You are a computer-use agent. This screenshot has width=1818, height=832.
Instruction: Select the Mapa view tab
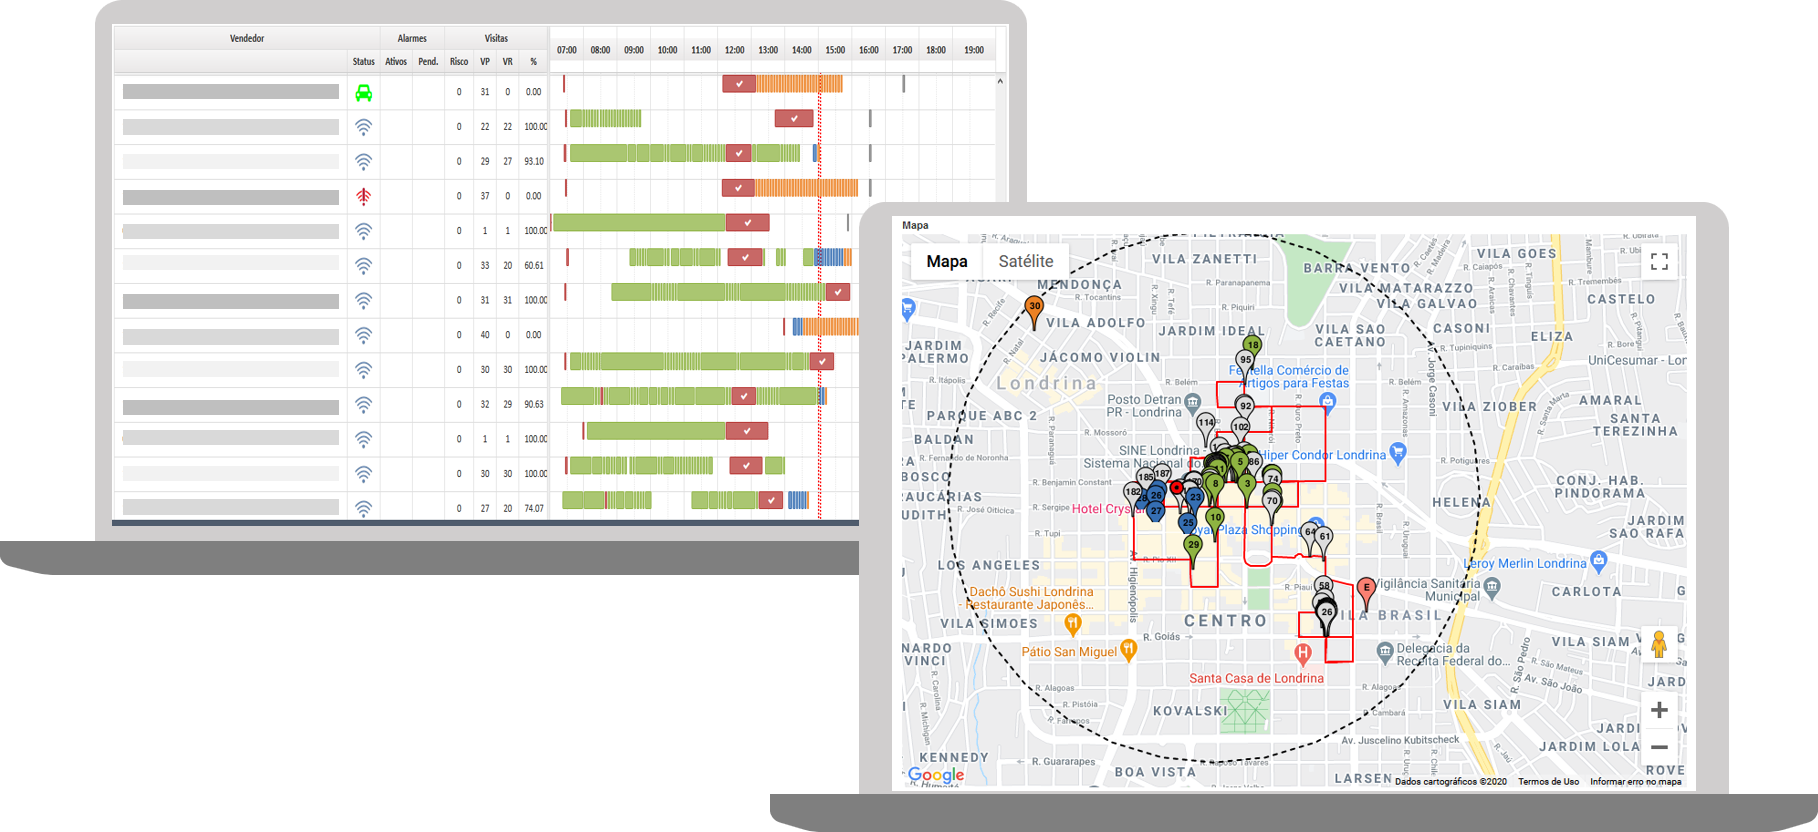click(x=946, y=261)
